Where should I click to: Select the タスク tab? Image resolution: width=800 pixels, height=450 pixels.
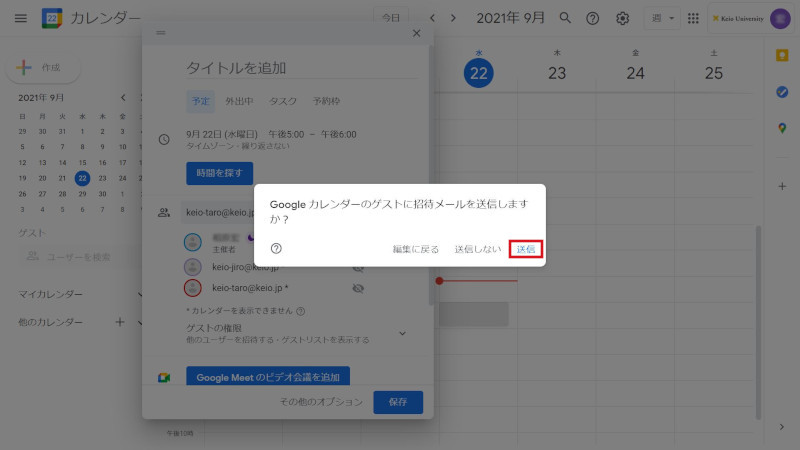[283, 101]
